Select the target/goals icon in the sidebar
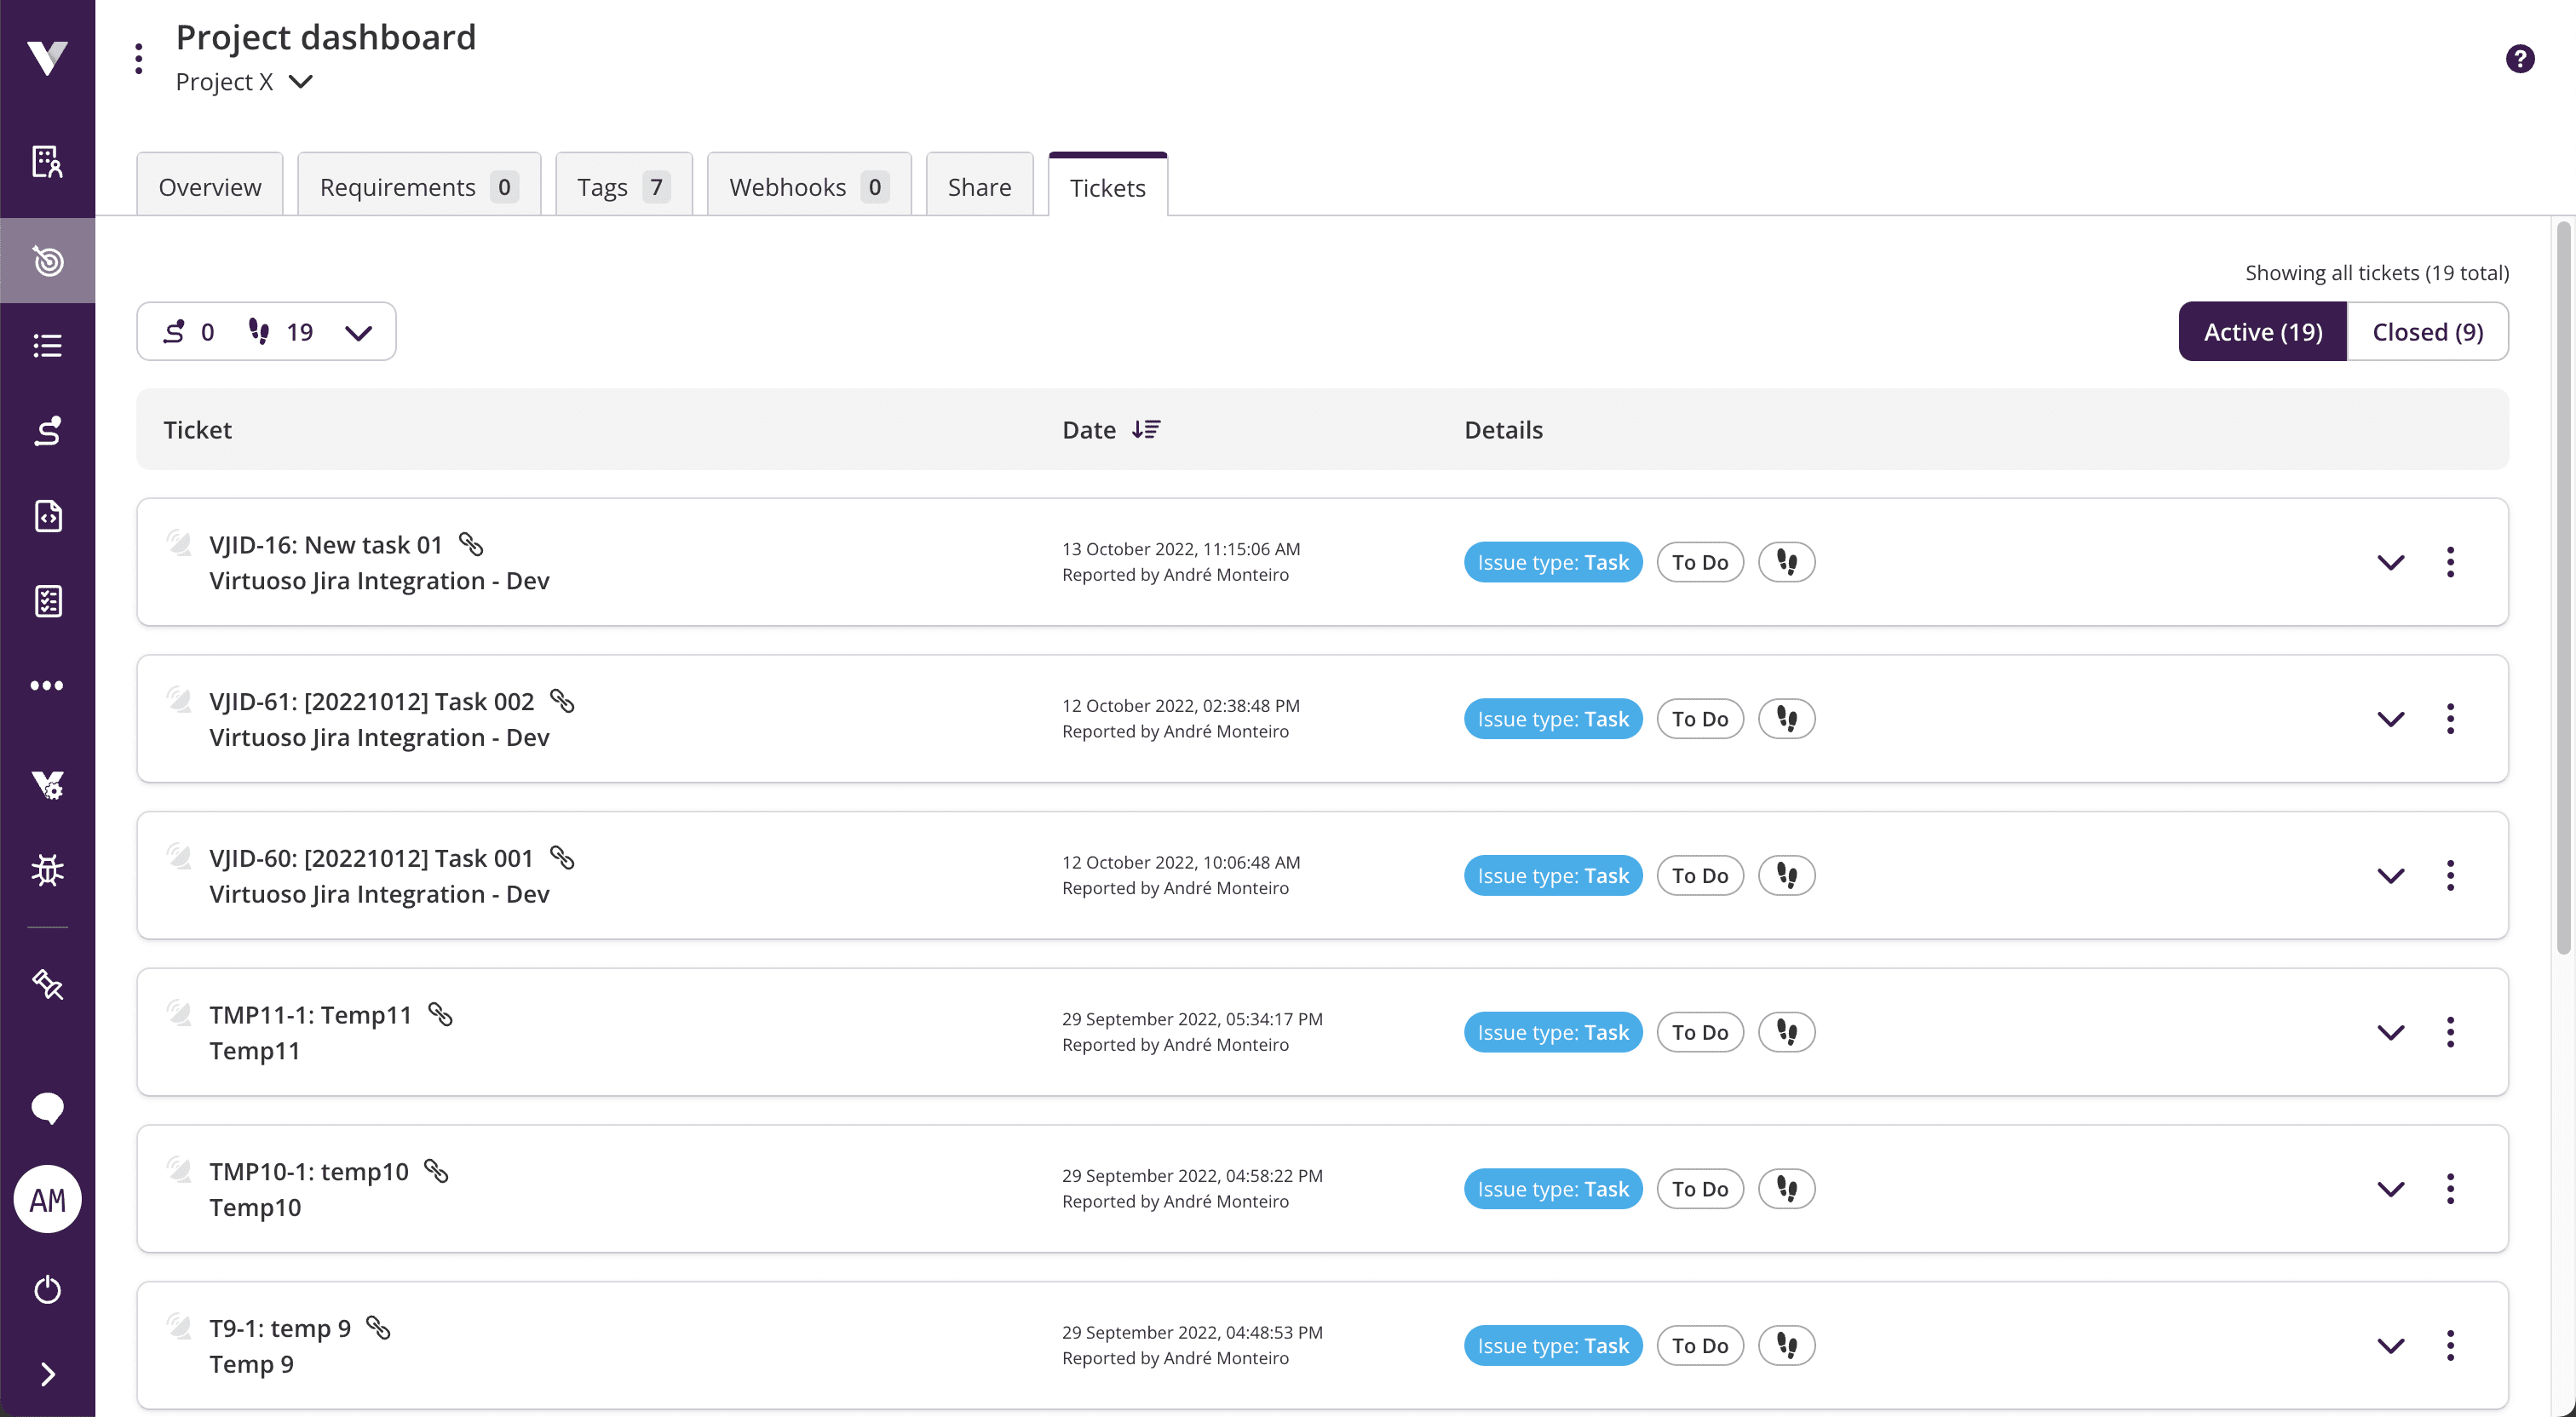Screen dimensions: 2576x1417 (47, 260)
